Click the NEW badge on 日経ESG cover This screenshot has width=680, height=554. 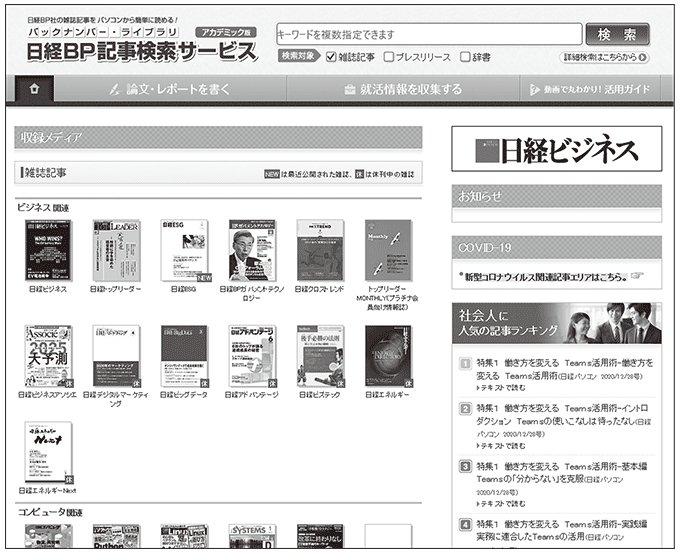(204, 277)
